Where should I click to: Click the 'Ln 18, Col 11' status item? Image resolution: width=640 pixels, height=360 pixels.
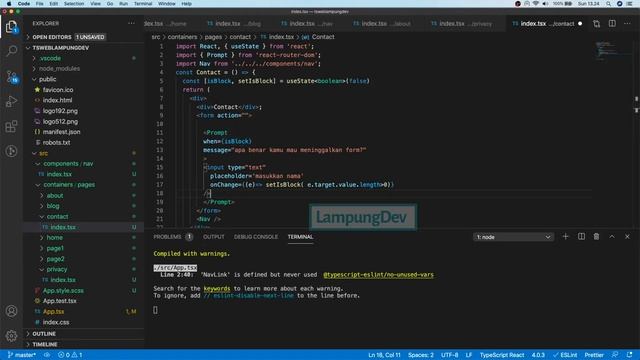point(384,355)
